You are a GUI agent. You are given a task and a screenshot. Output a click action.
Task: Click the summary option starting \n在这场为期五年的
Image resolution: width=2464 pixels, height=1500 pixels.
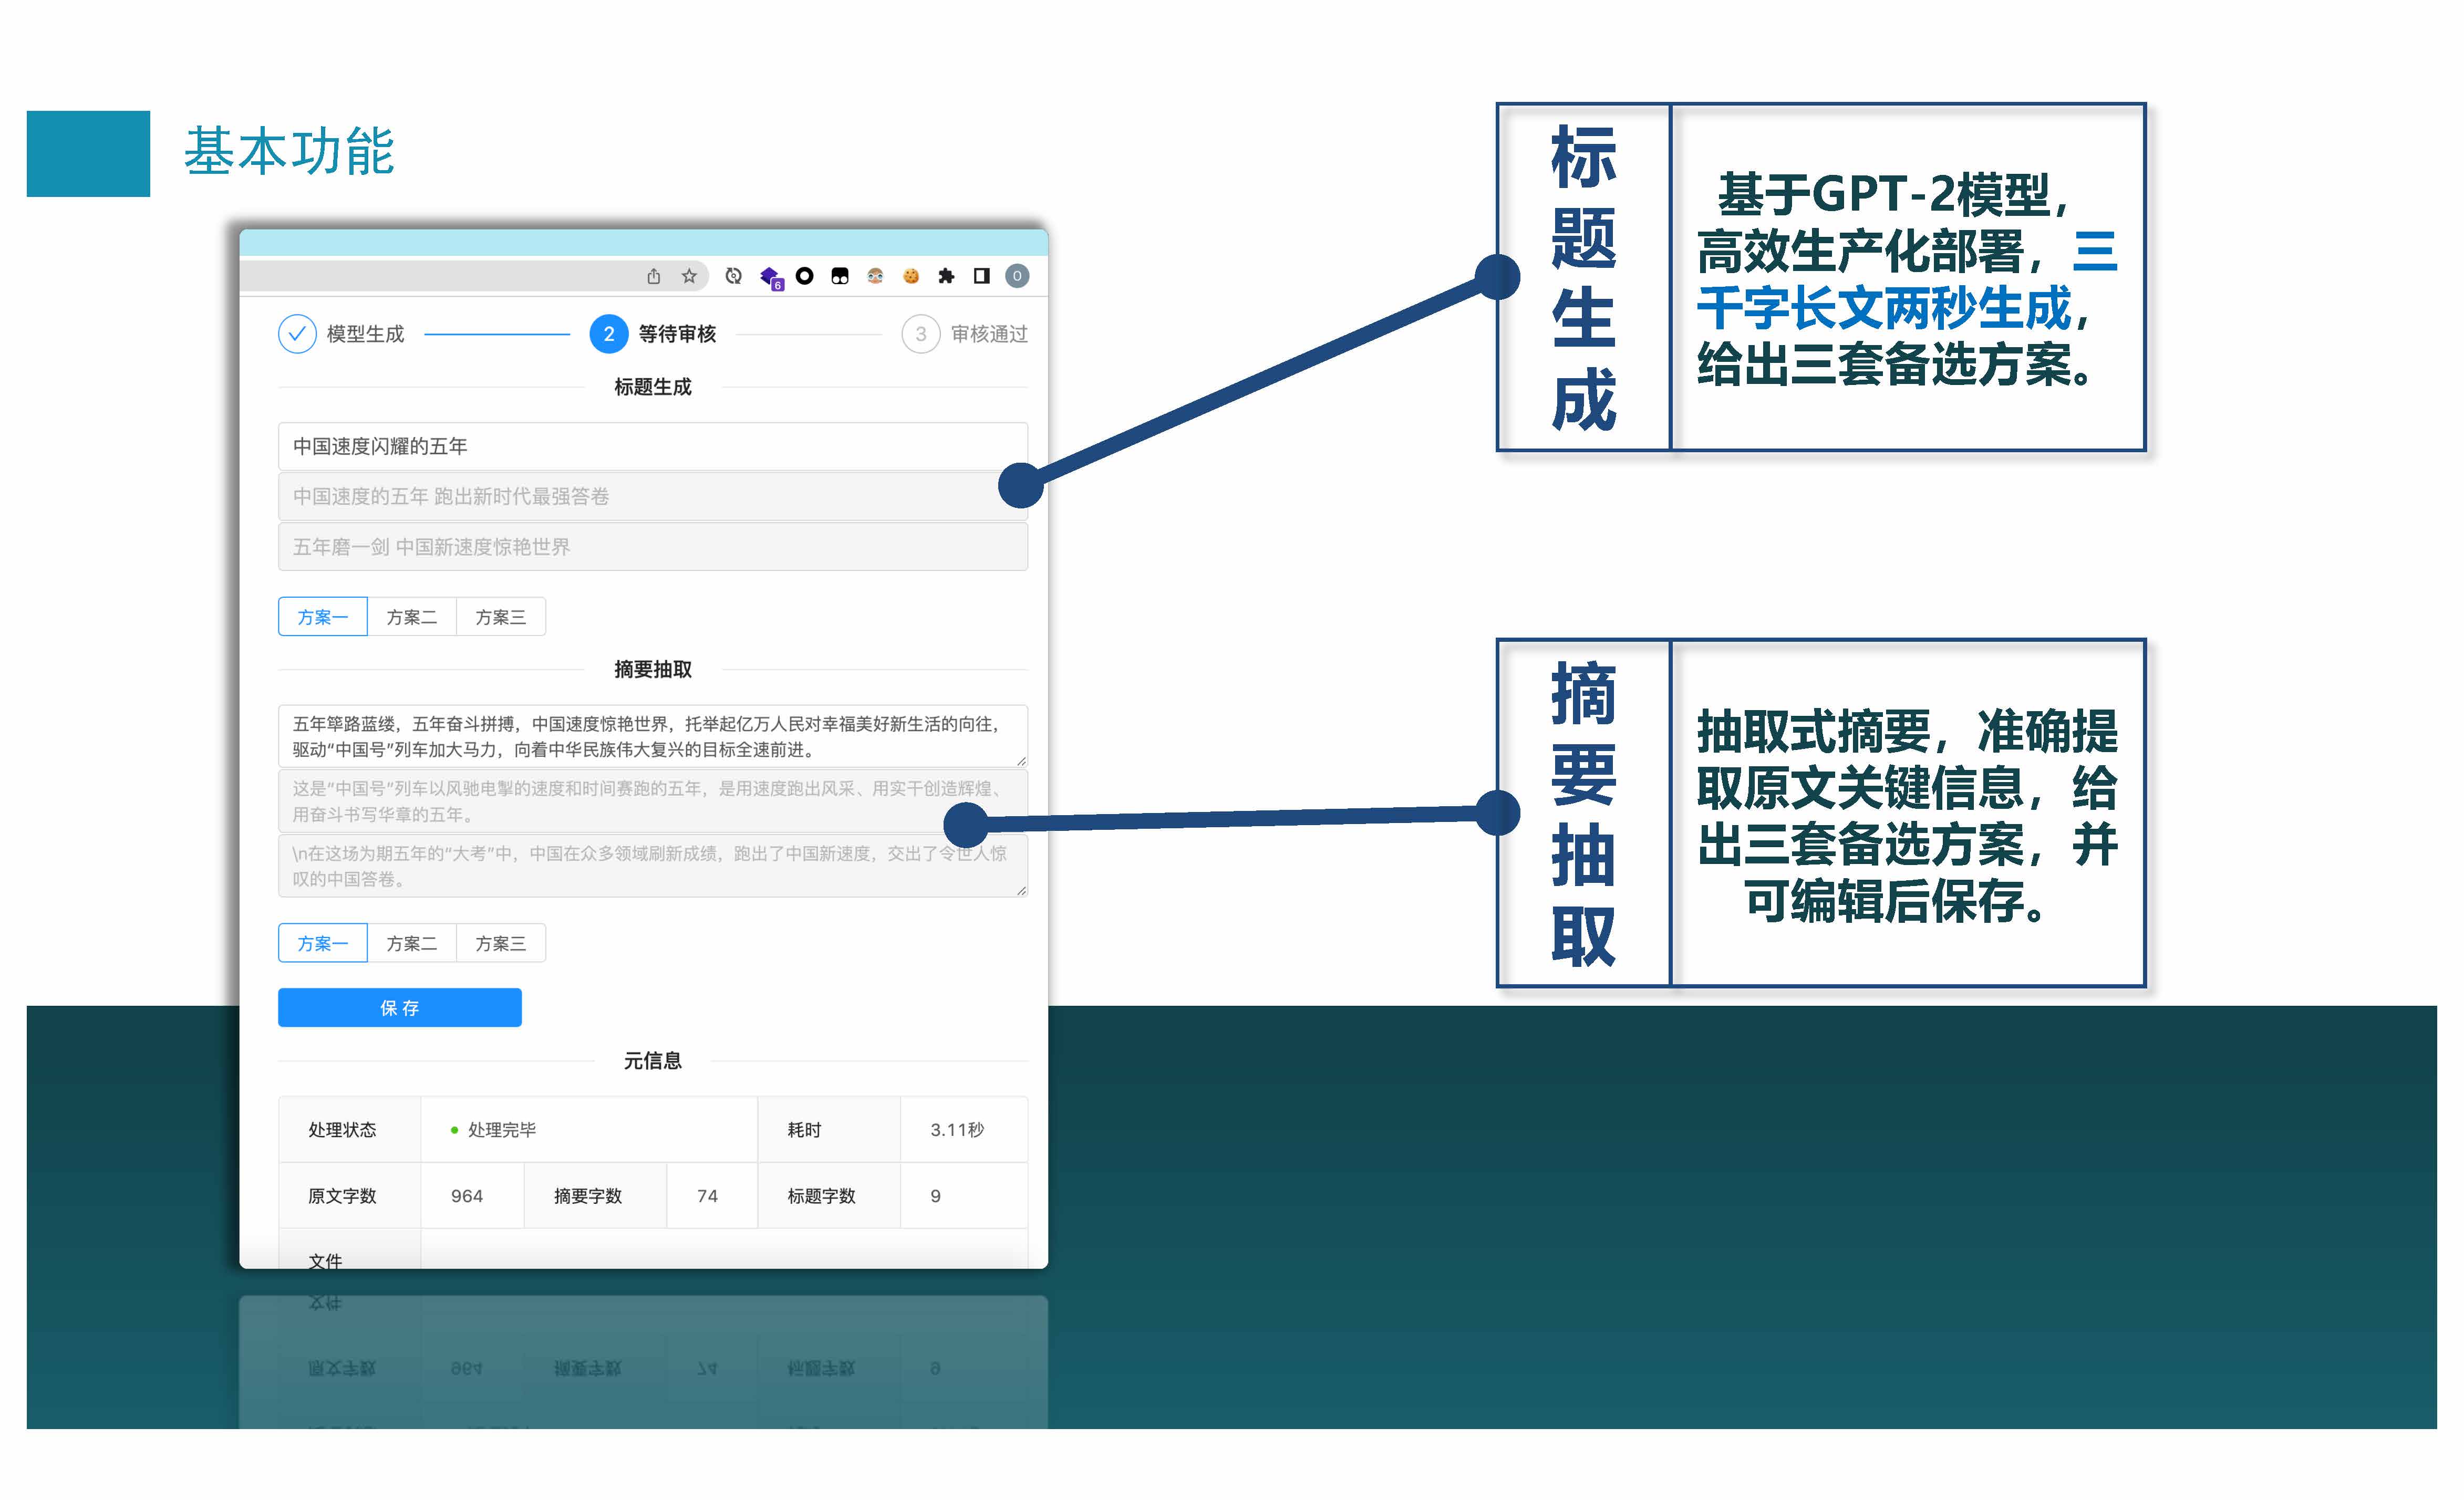pyautogui.click(x=653, y=866)
